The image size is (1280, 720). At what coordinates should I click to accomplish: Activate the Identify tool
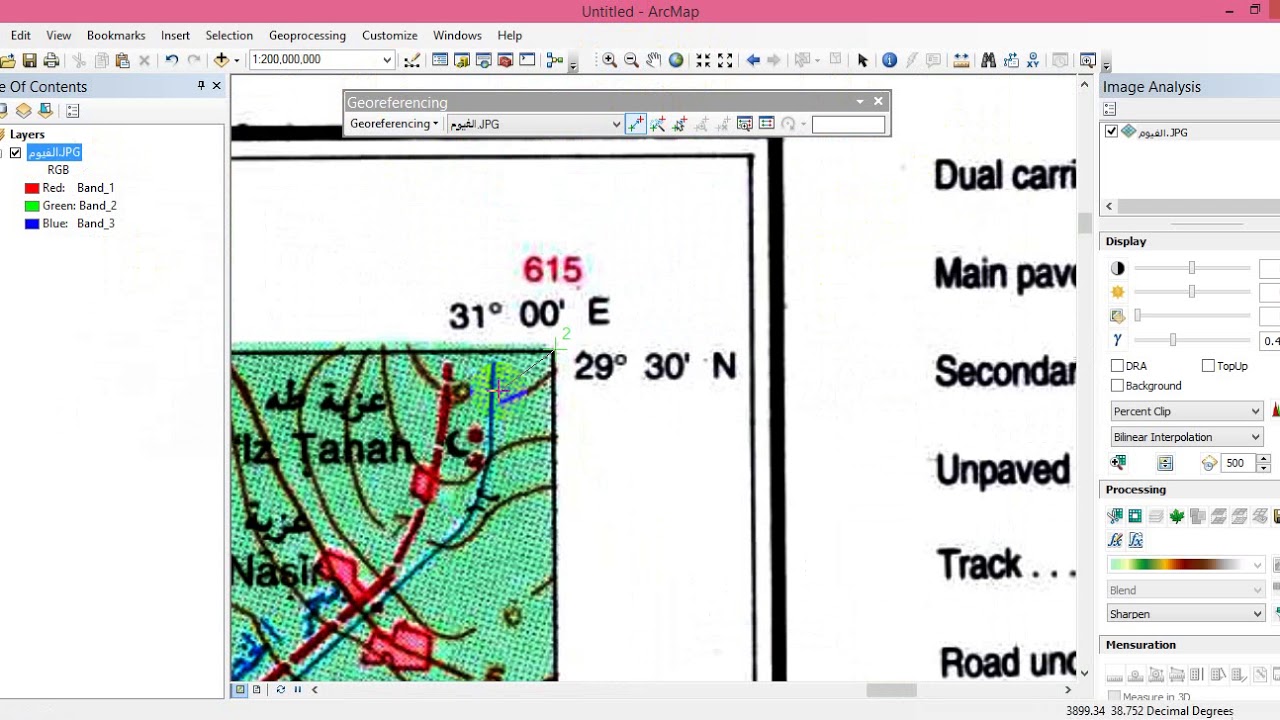[x=889, y=61]
